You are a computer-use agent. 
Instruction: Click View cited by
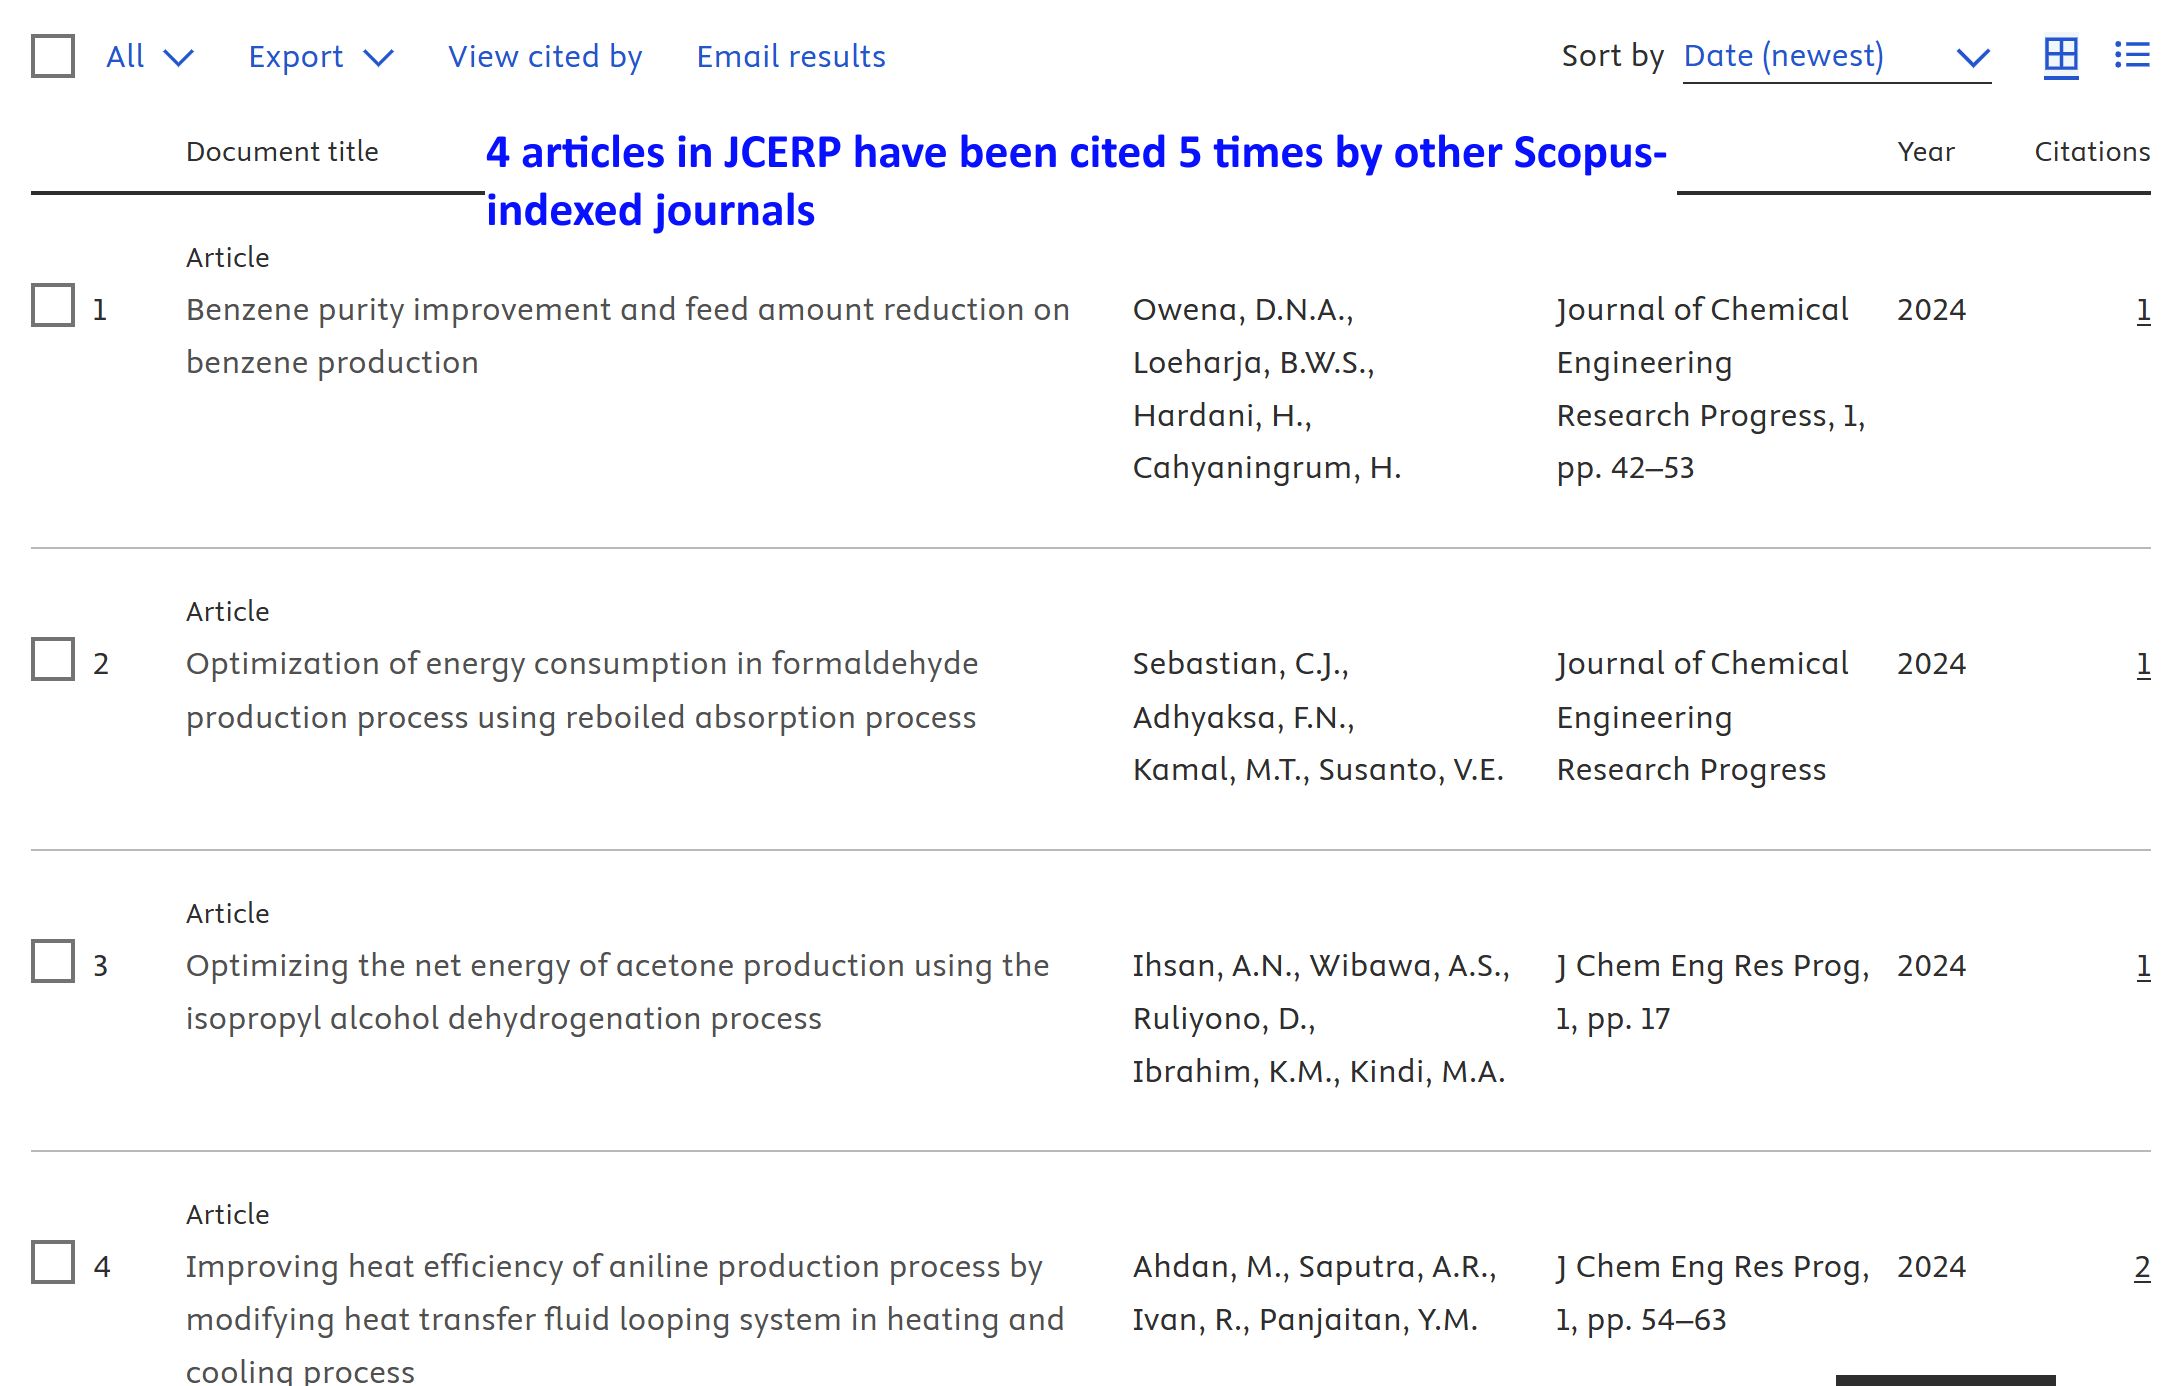point(545,57)
